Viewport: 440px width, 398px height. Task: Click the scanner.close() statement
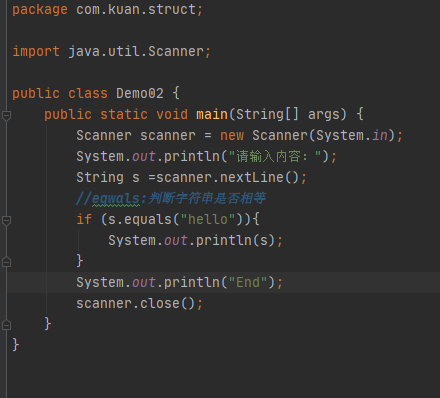pyautogui.click(x=139, y=303)
